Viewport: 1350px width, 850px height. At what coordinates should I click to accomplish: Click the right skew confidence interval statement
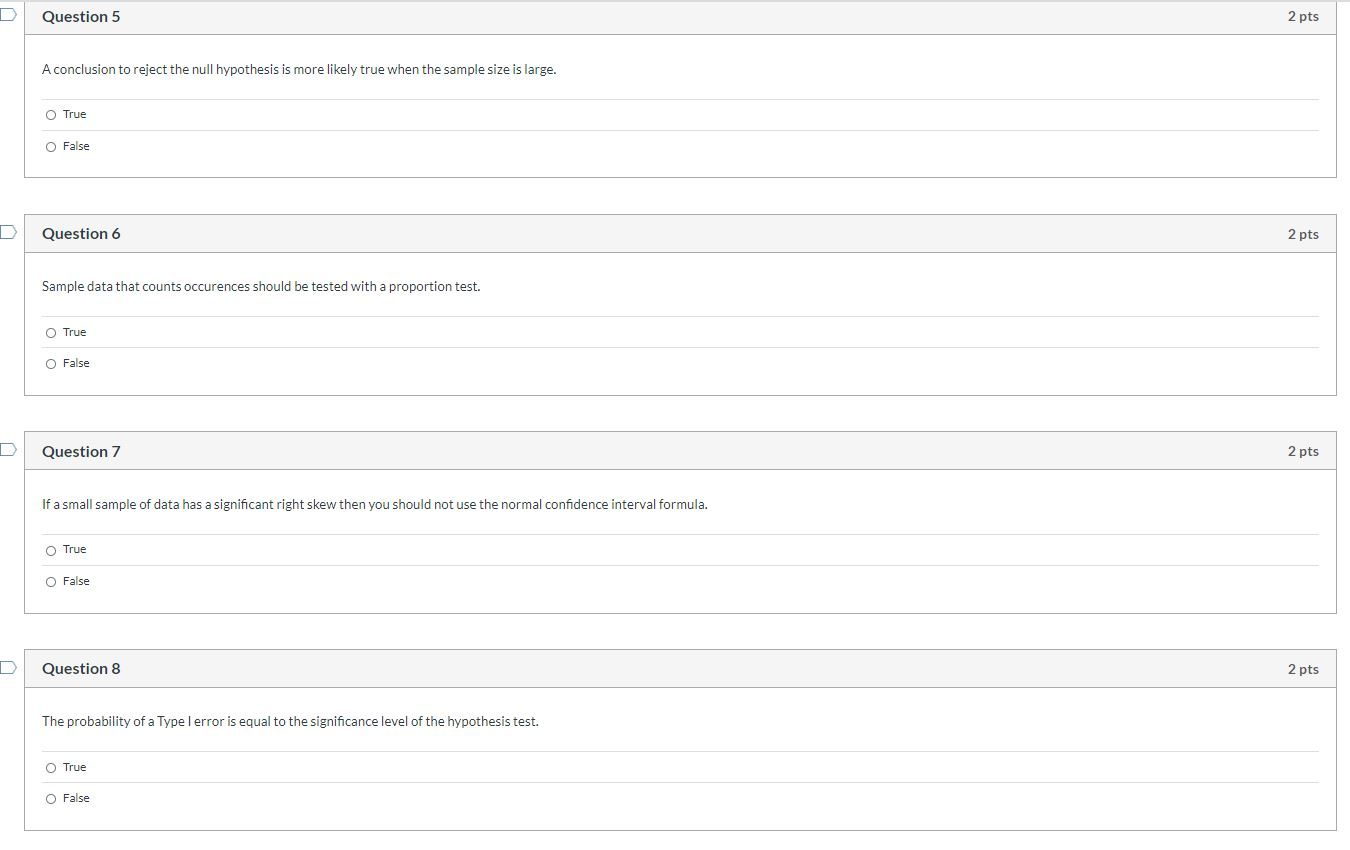375,505
